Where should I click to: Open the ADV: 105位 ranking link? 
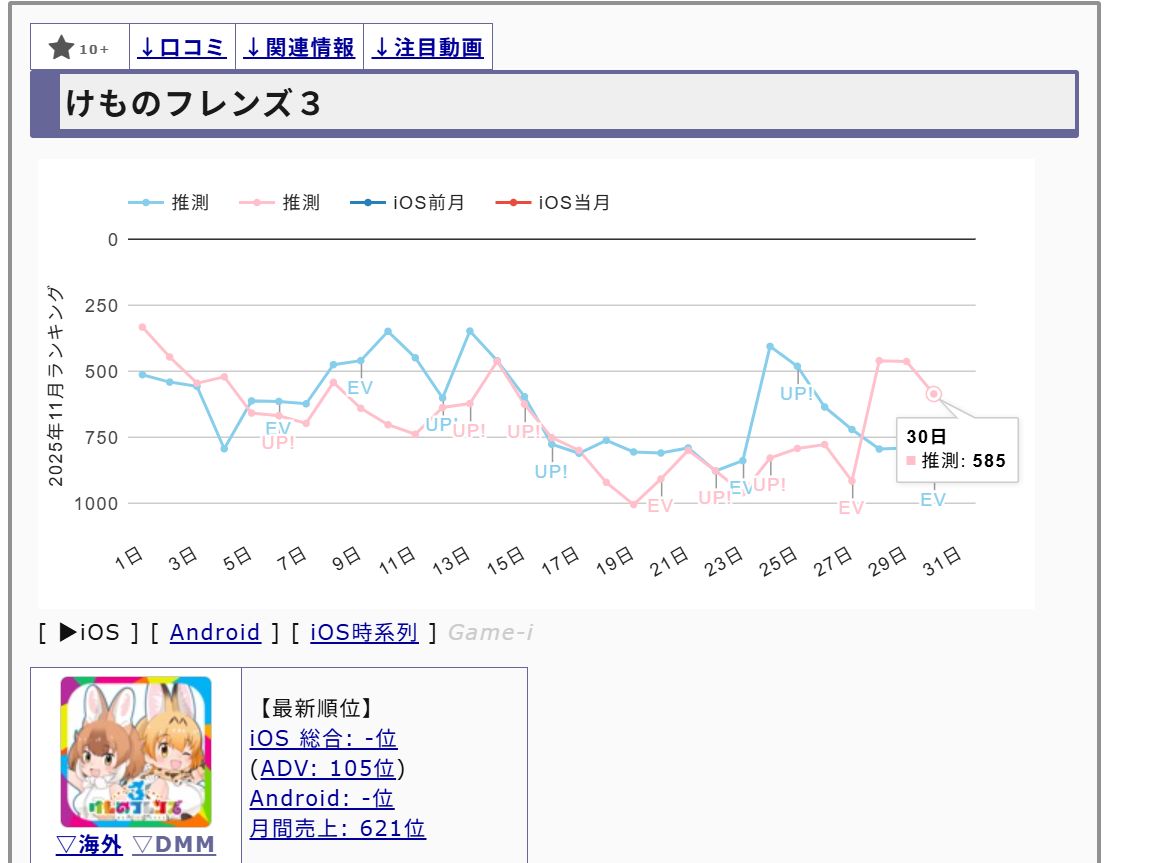(x=327, y=769)
